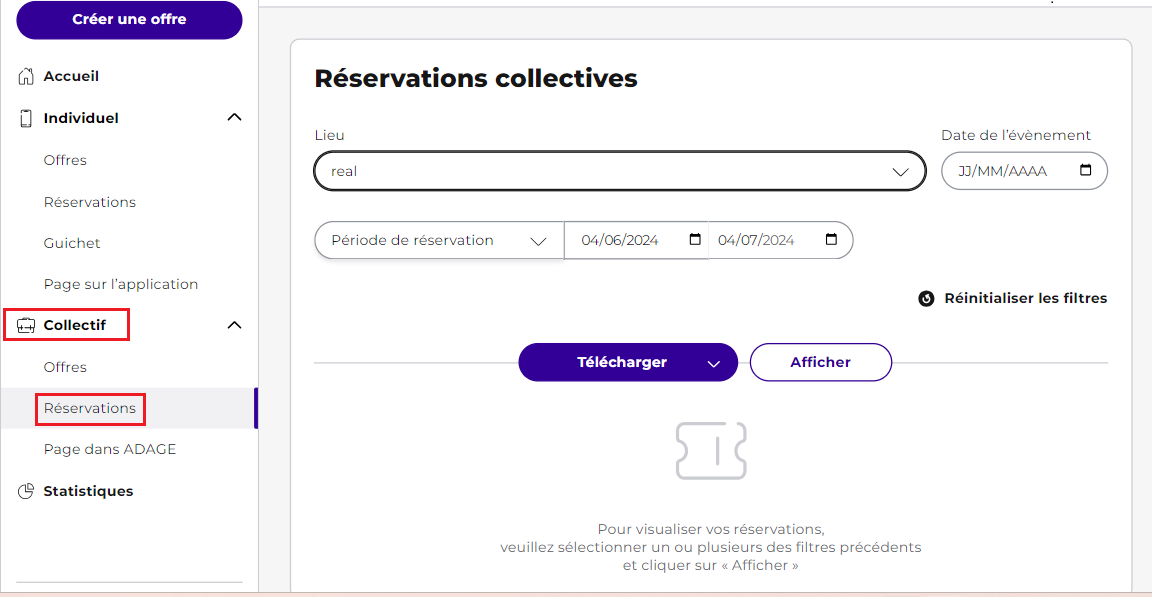Click the Statistiques pie chart icon
The height and width of the screenshot is (597, 1152).
pos(26,491)
